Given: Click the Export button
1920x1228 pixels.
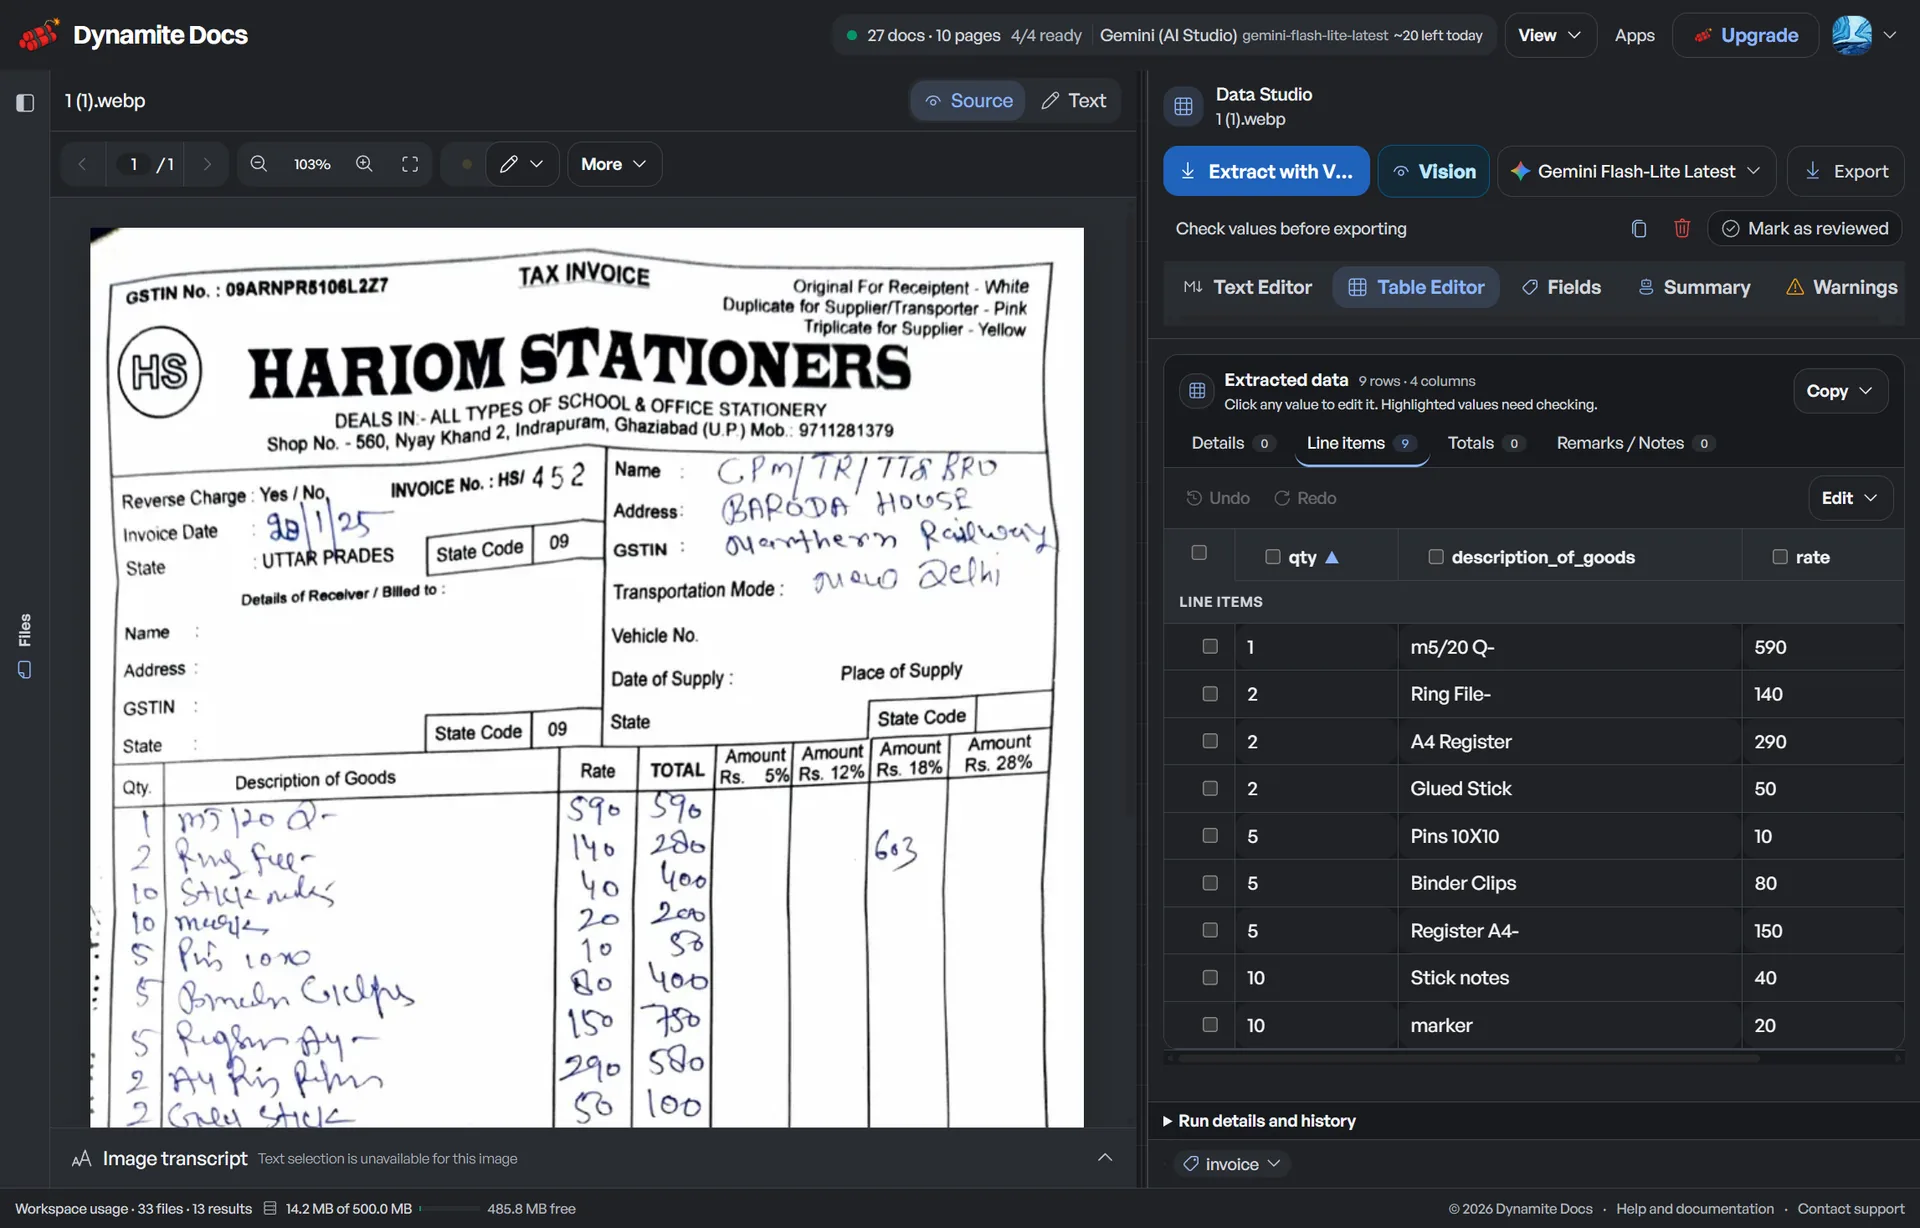Looking at the screenshot, I should click(1846, 171).
